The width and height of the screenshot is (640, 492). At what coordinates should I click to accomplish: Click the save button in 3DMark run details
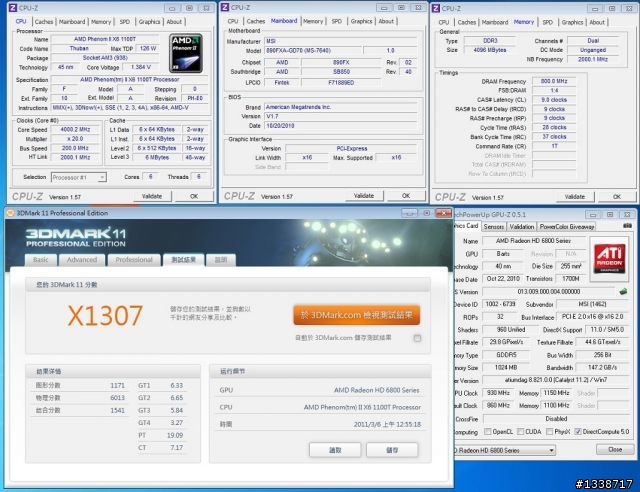pyautogui.click(x=392, y=450)
